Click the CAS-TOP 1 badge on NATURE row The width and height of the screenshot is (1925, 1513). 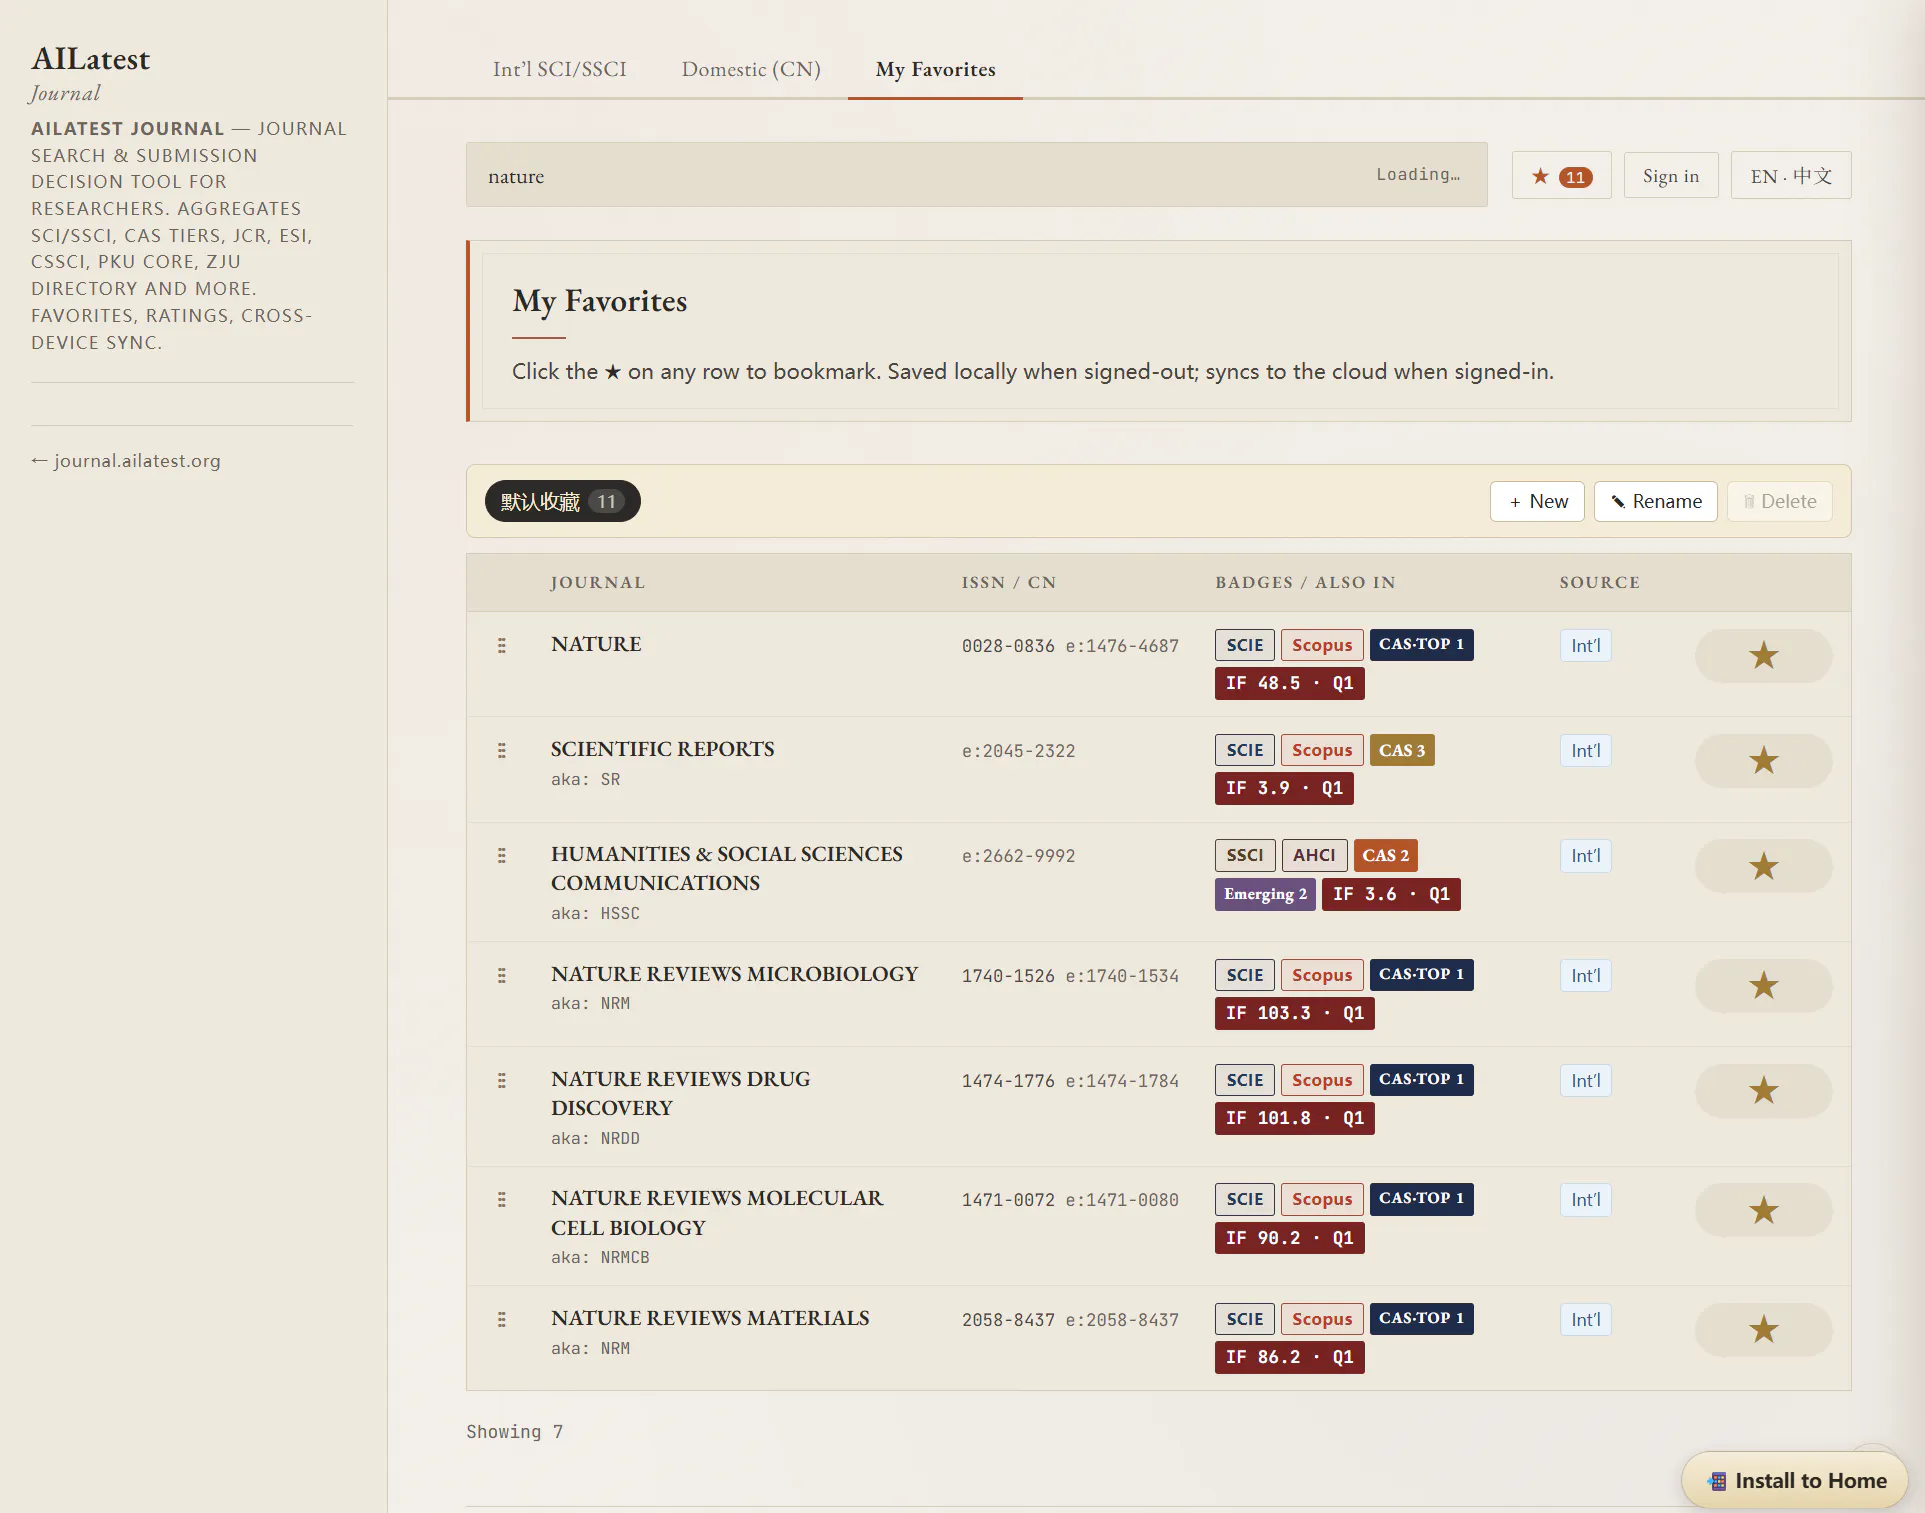(1421, 644)
